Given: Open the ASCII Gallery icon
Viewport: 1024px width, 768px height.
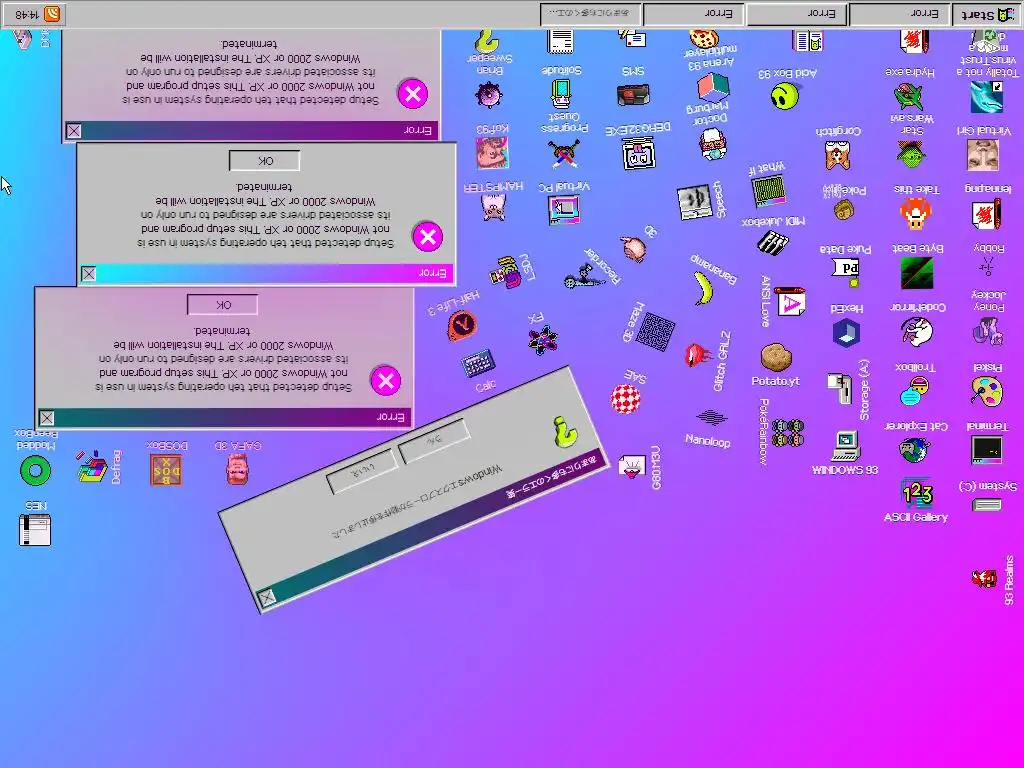Looking at the screenshot, I should point(916,493).
